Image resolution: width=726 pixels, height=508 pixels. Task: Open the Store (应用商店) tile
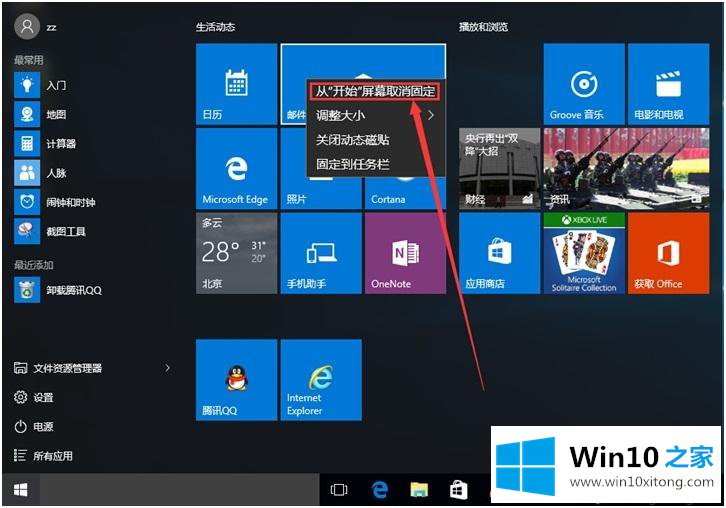coord(500,253)
